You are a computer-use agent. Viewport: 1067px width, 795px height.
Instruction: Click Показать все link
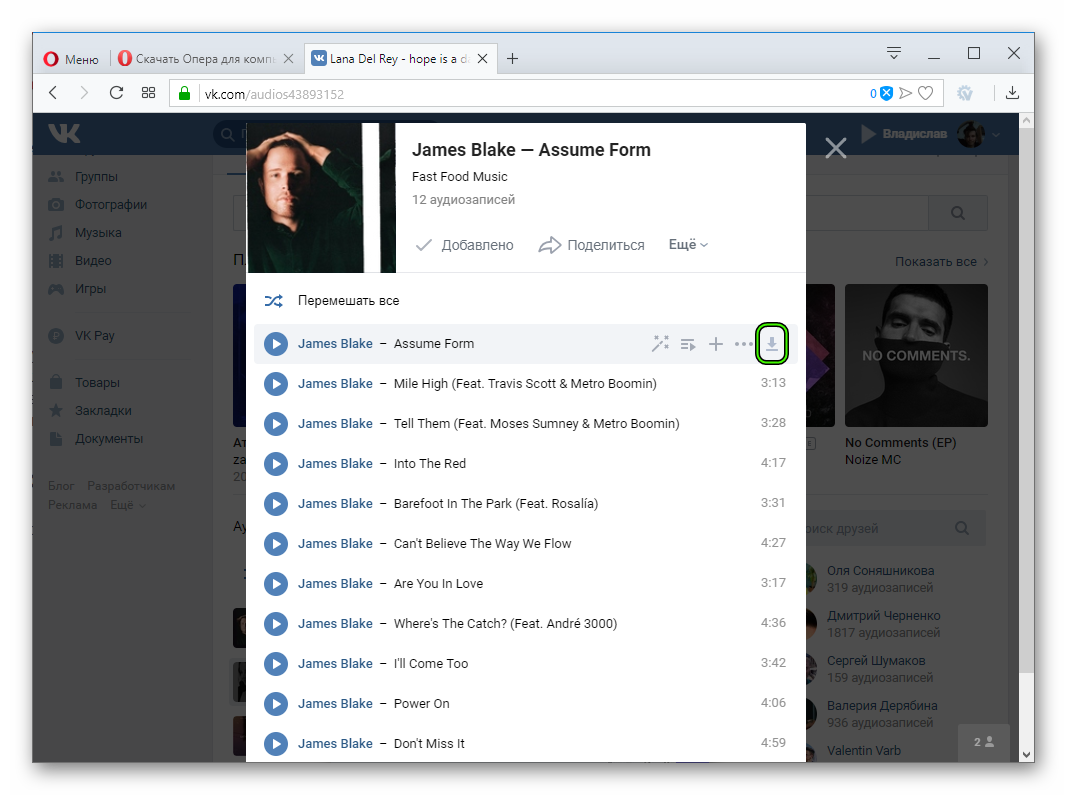click(x=941, y=262)
